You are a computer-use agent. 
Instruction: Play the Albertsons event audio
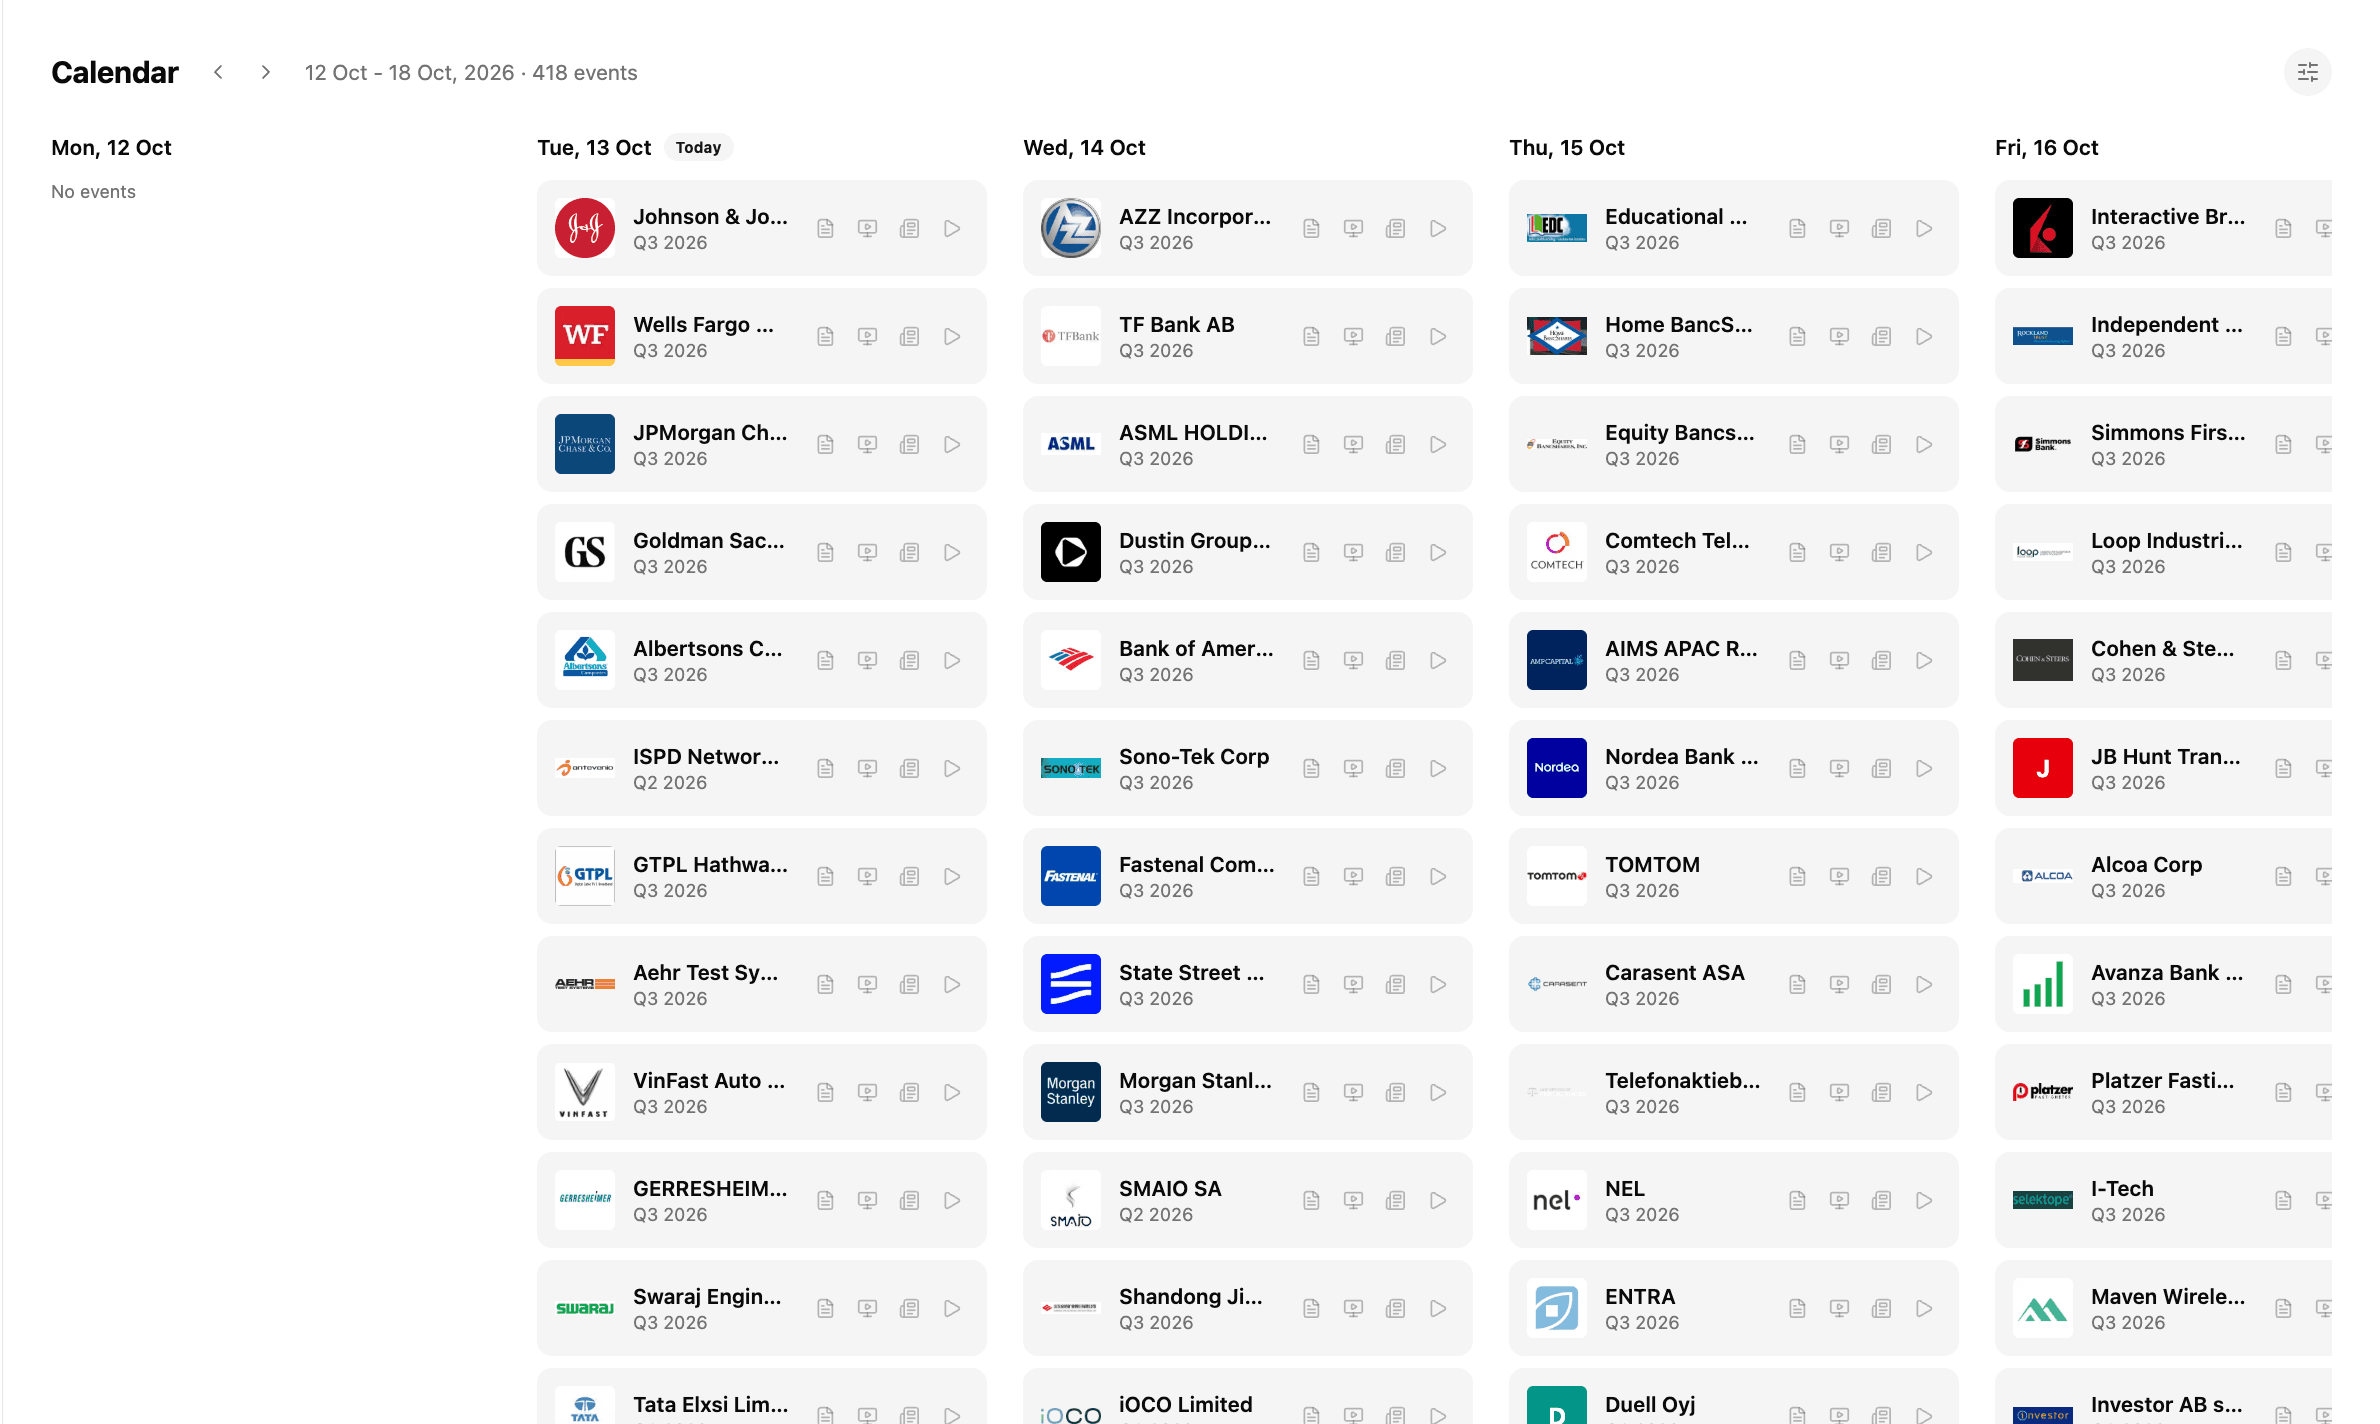coord(952,660)
